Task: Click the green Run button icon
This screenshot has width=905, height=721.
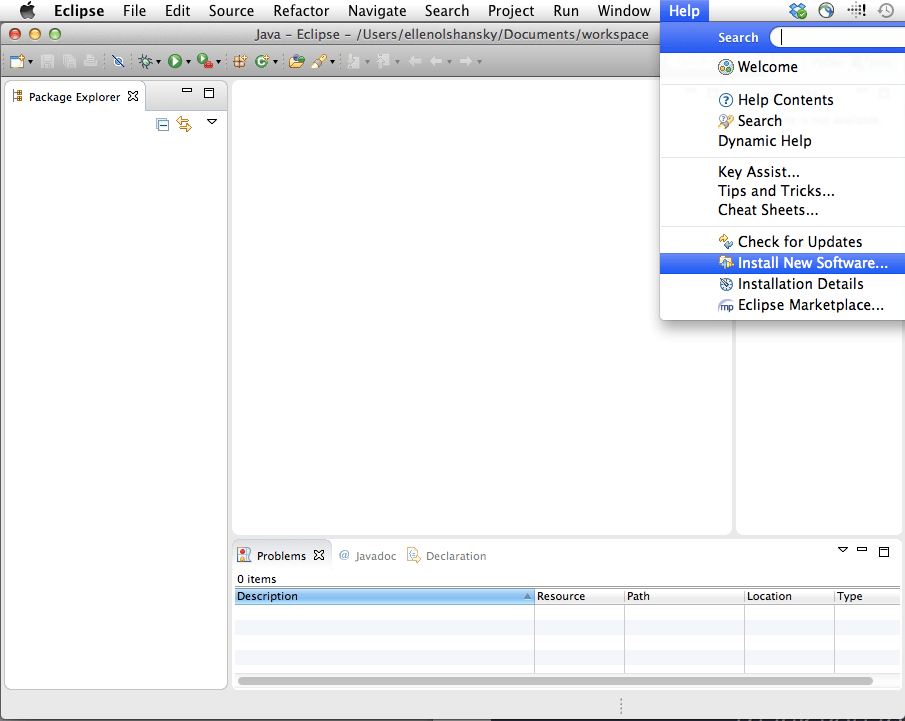Action: 175,61
